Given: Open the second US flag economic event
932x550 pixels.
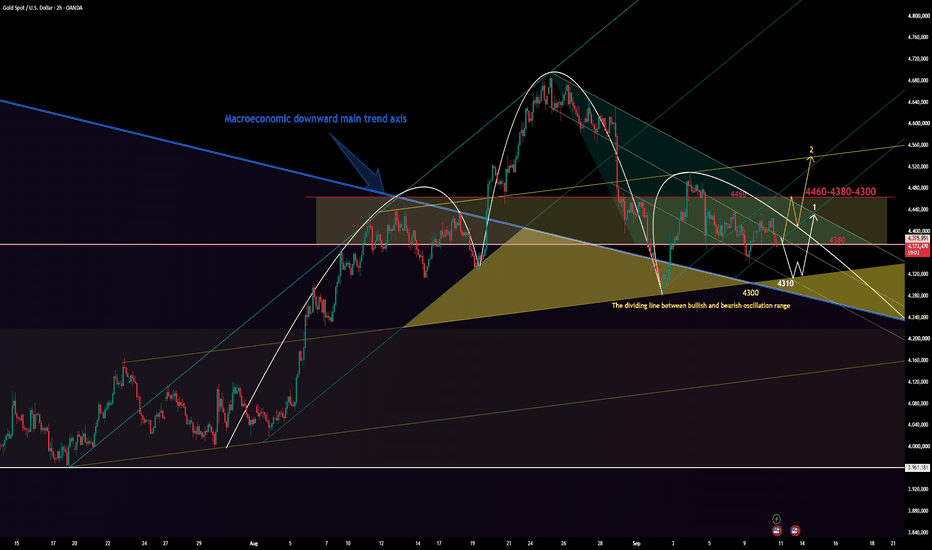Looking at the screenshot, I should [795, 530].
